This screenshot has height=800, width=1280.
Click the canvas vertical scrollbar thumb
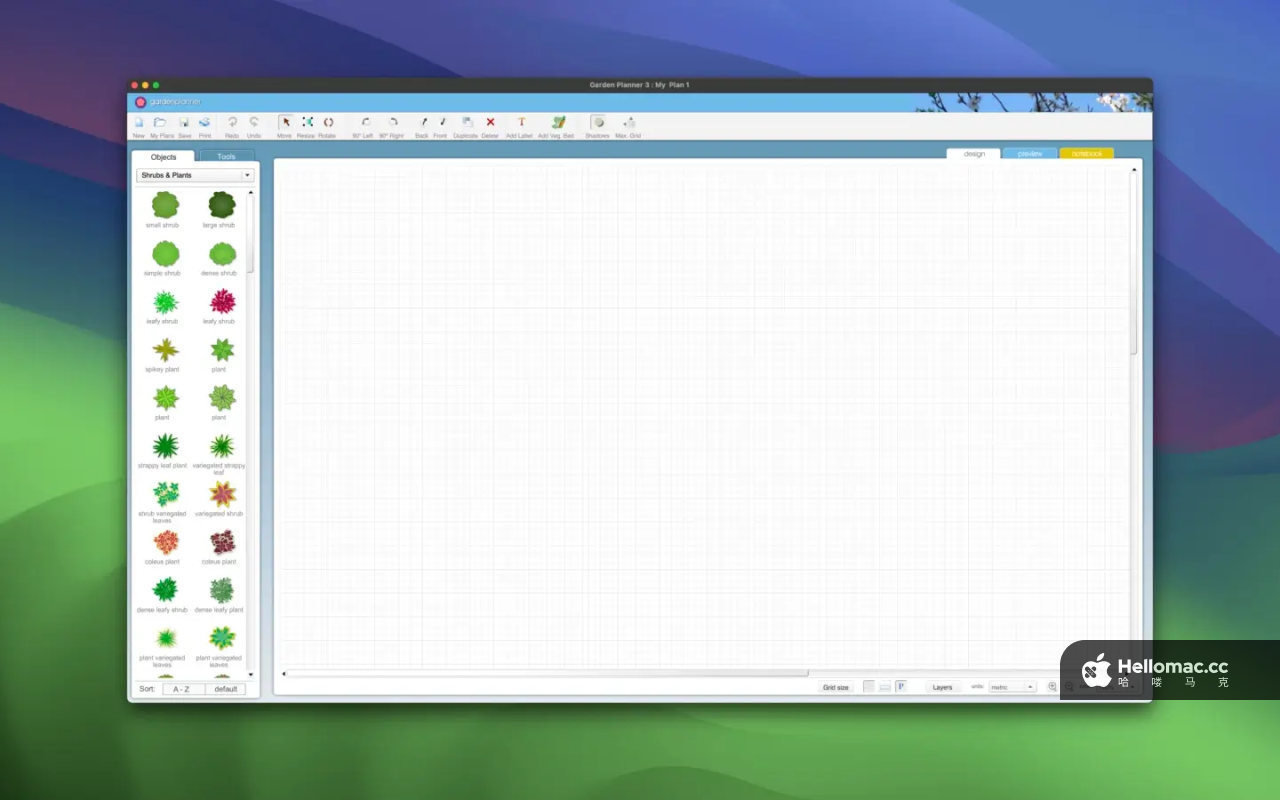(x=1134, y=264)
